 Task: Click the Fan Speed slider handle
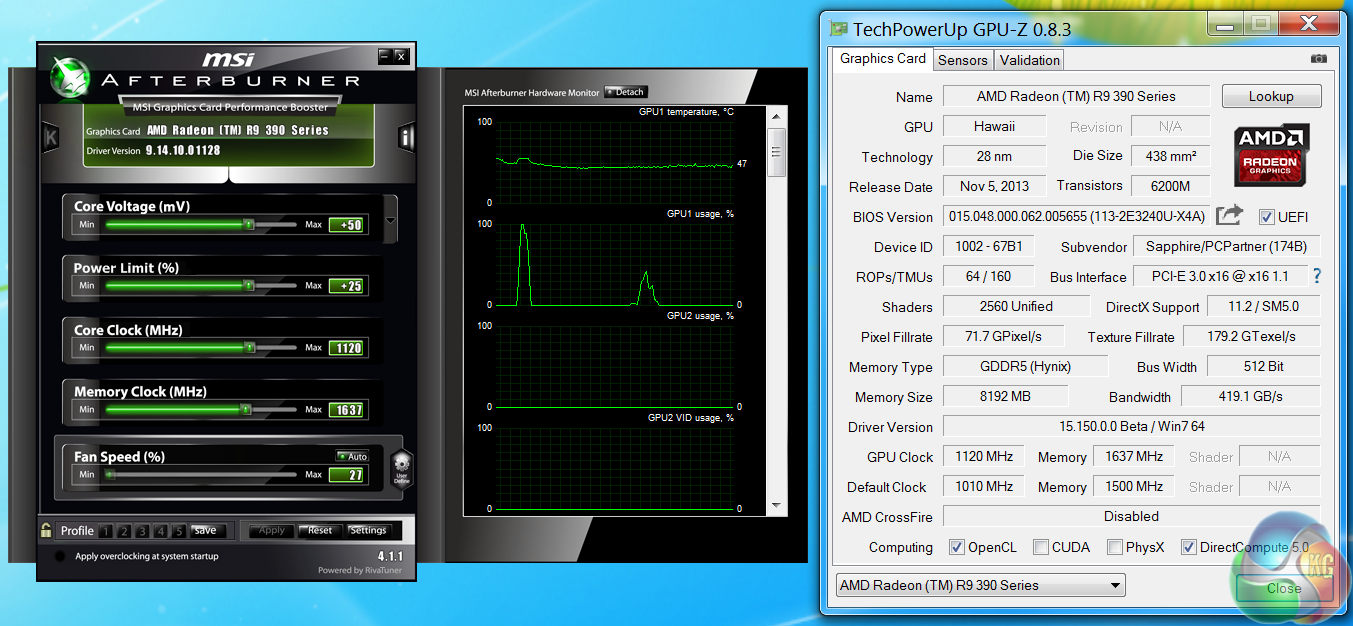pos(110,475)
